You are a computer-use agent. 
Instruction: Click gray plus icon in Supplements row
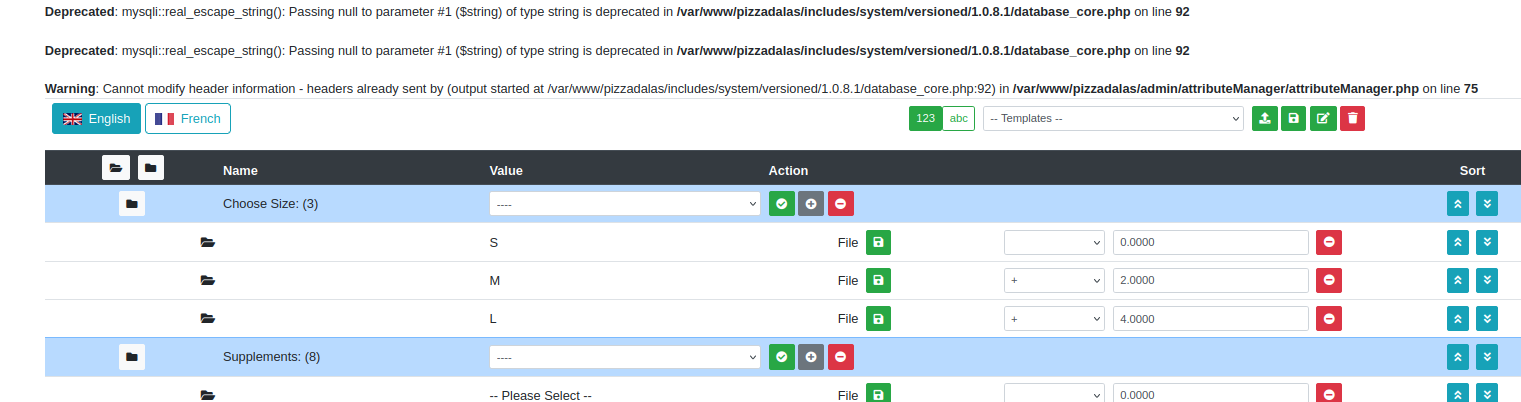coord(811,357)
